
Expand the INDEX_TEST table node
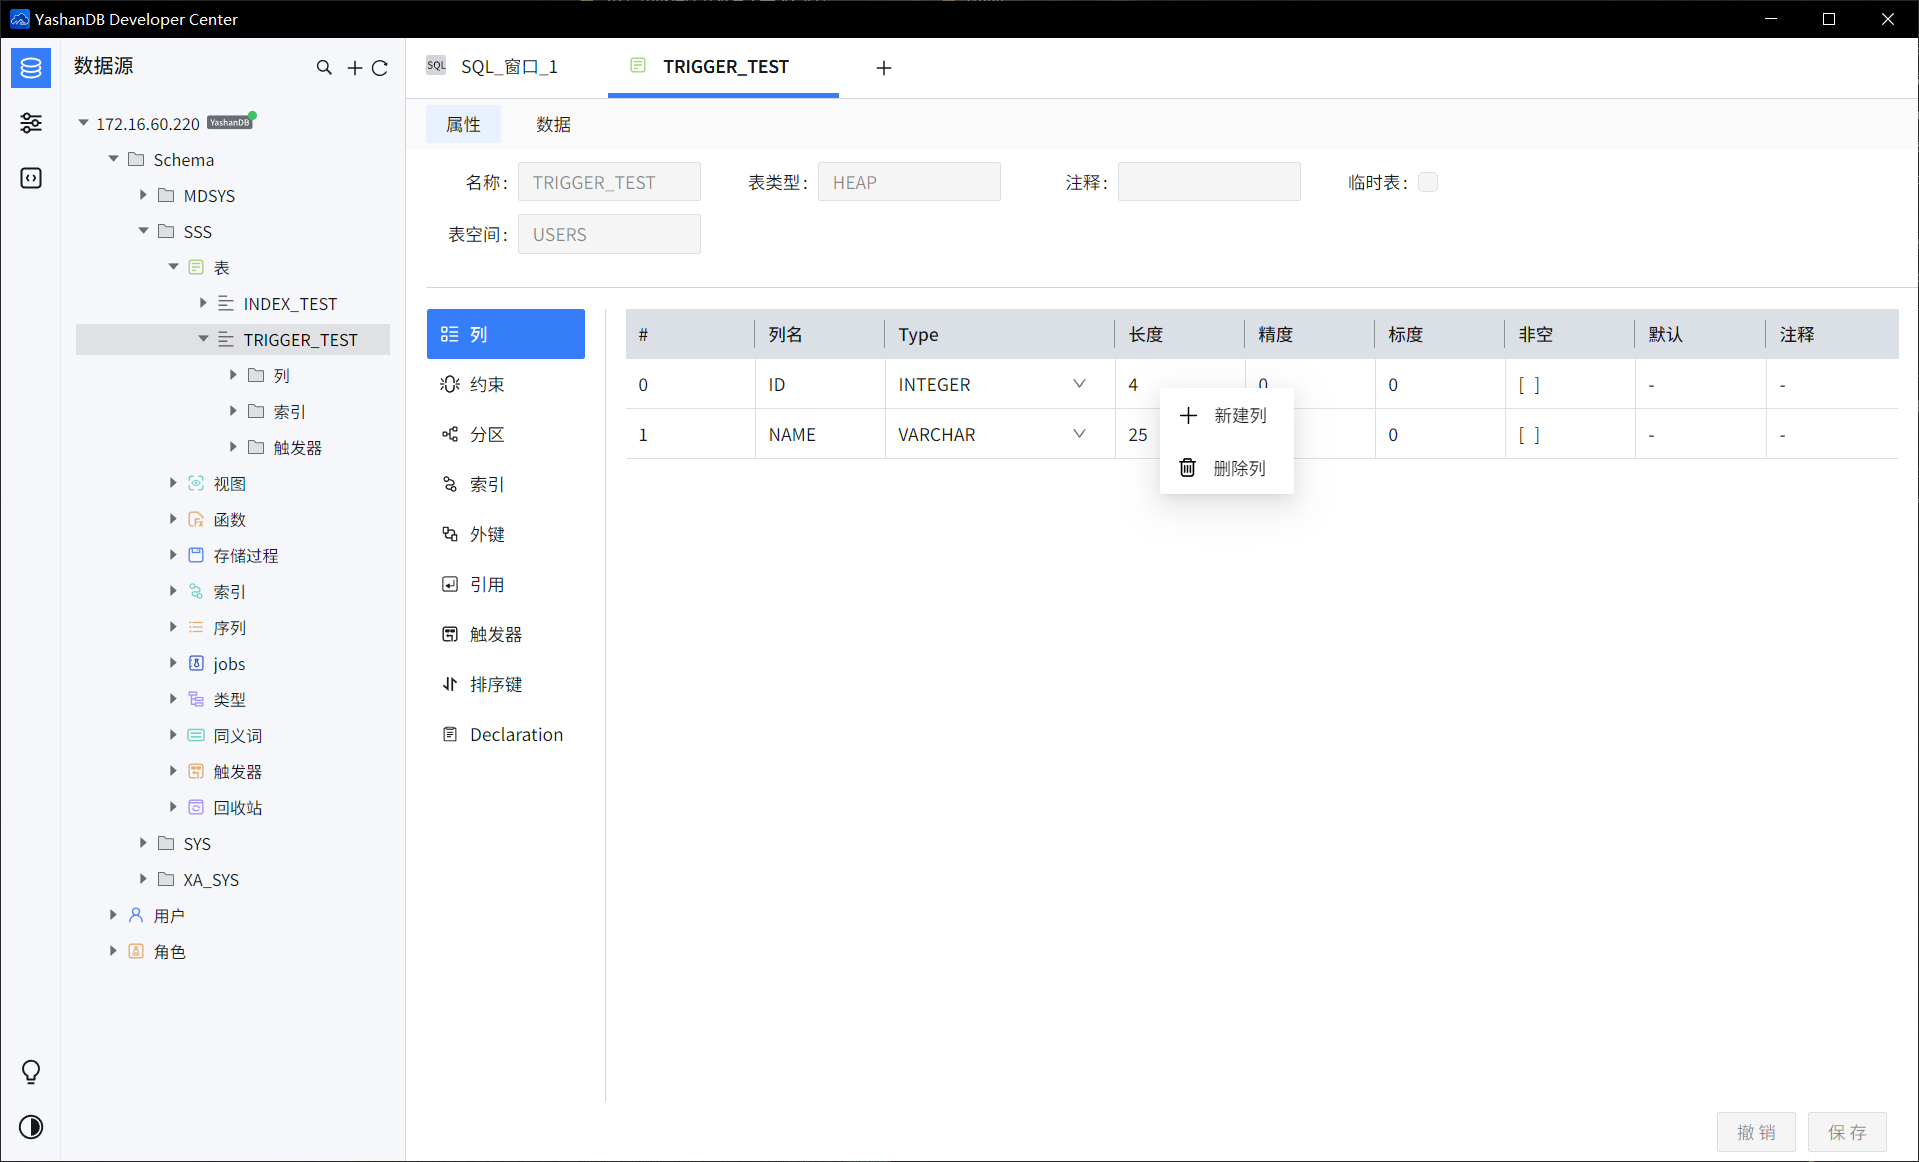point(203,303)
